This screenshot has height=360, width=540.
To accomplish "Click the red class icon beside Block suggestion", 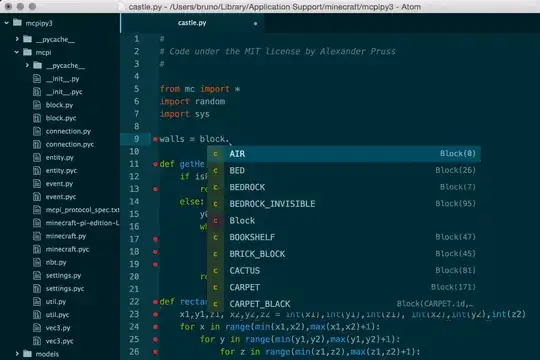I will click(x=216, y=220).
